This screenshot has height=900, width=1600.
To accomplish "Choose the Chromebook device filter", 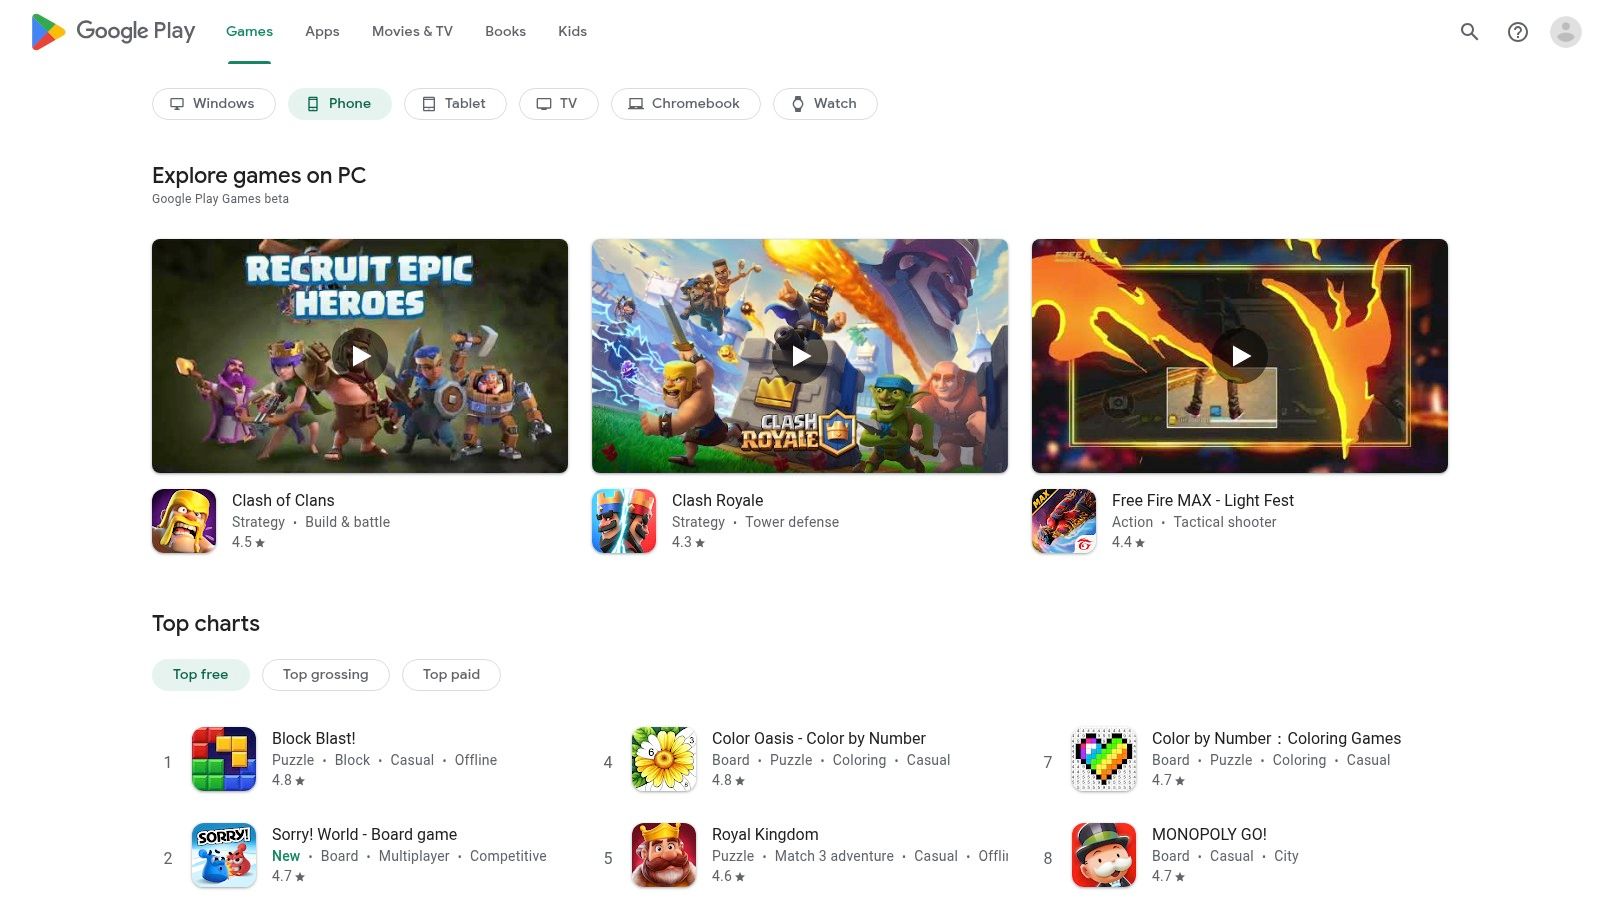I will click(685, 103).
